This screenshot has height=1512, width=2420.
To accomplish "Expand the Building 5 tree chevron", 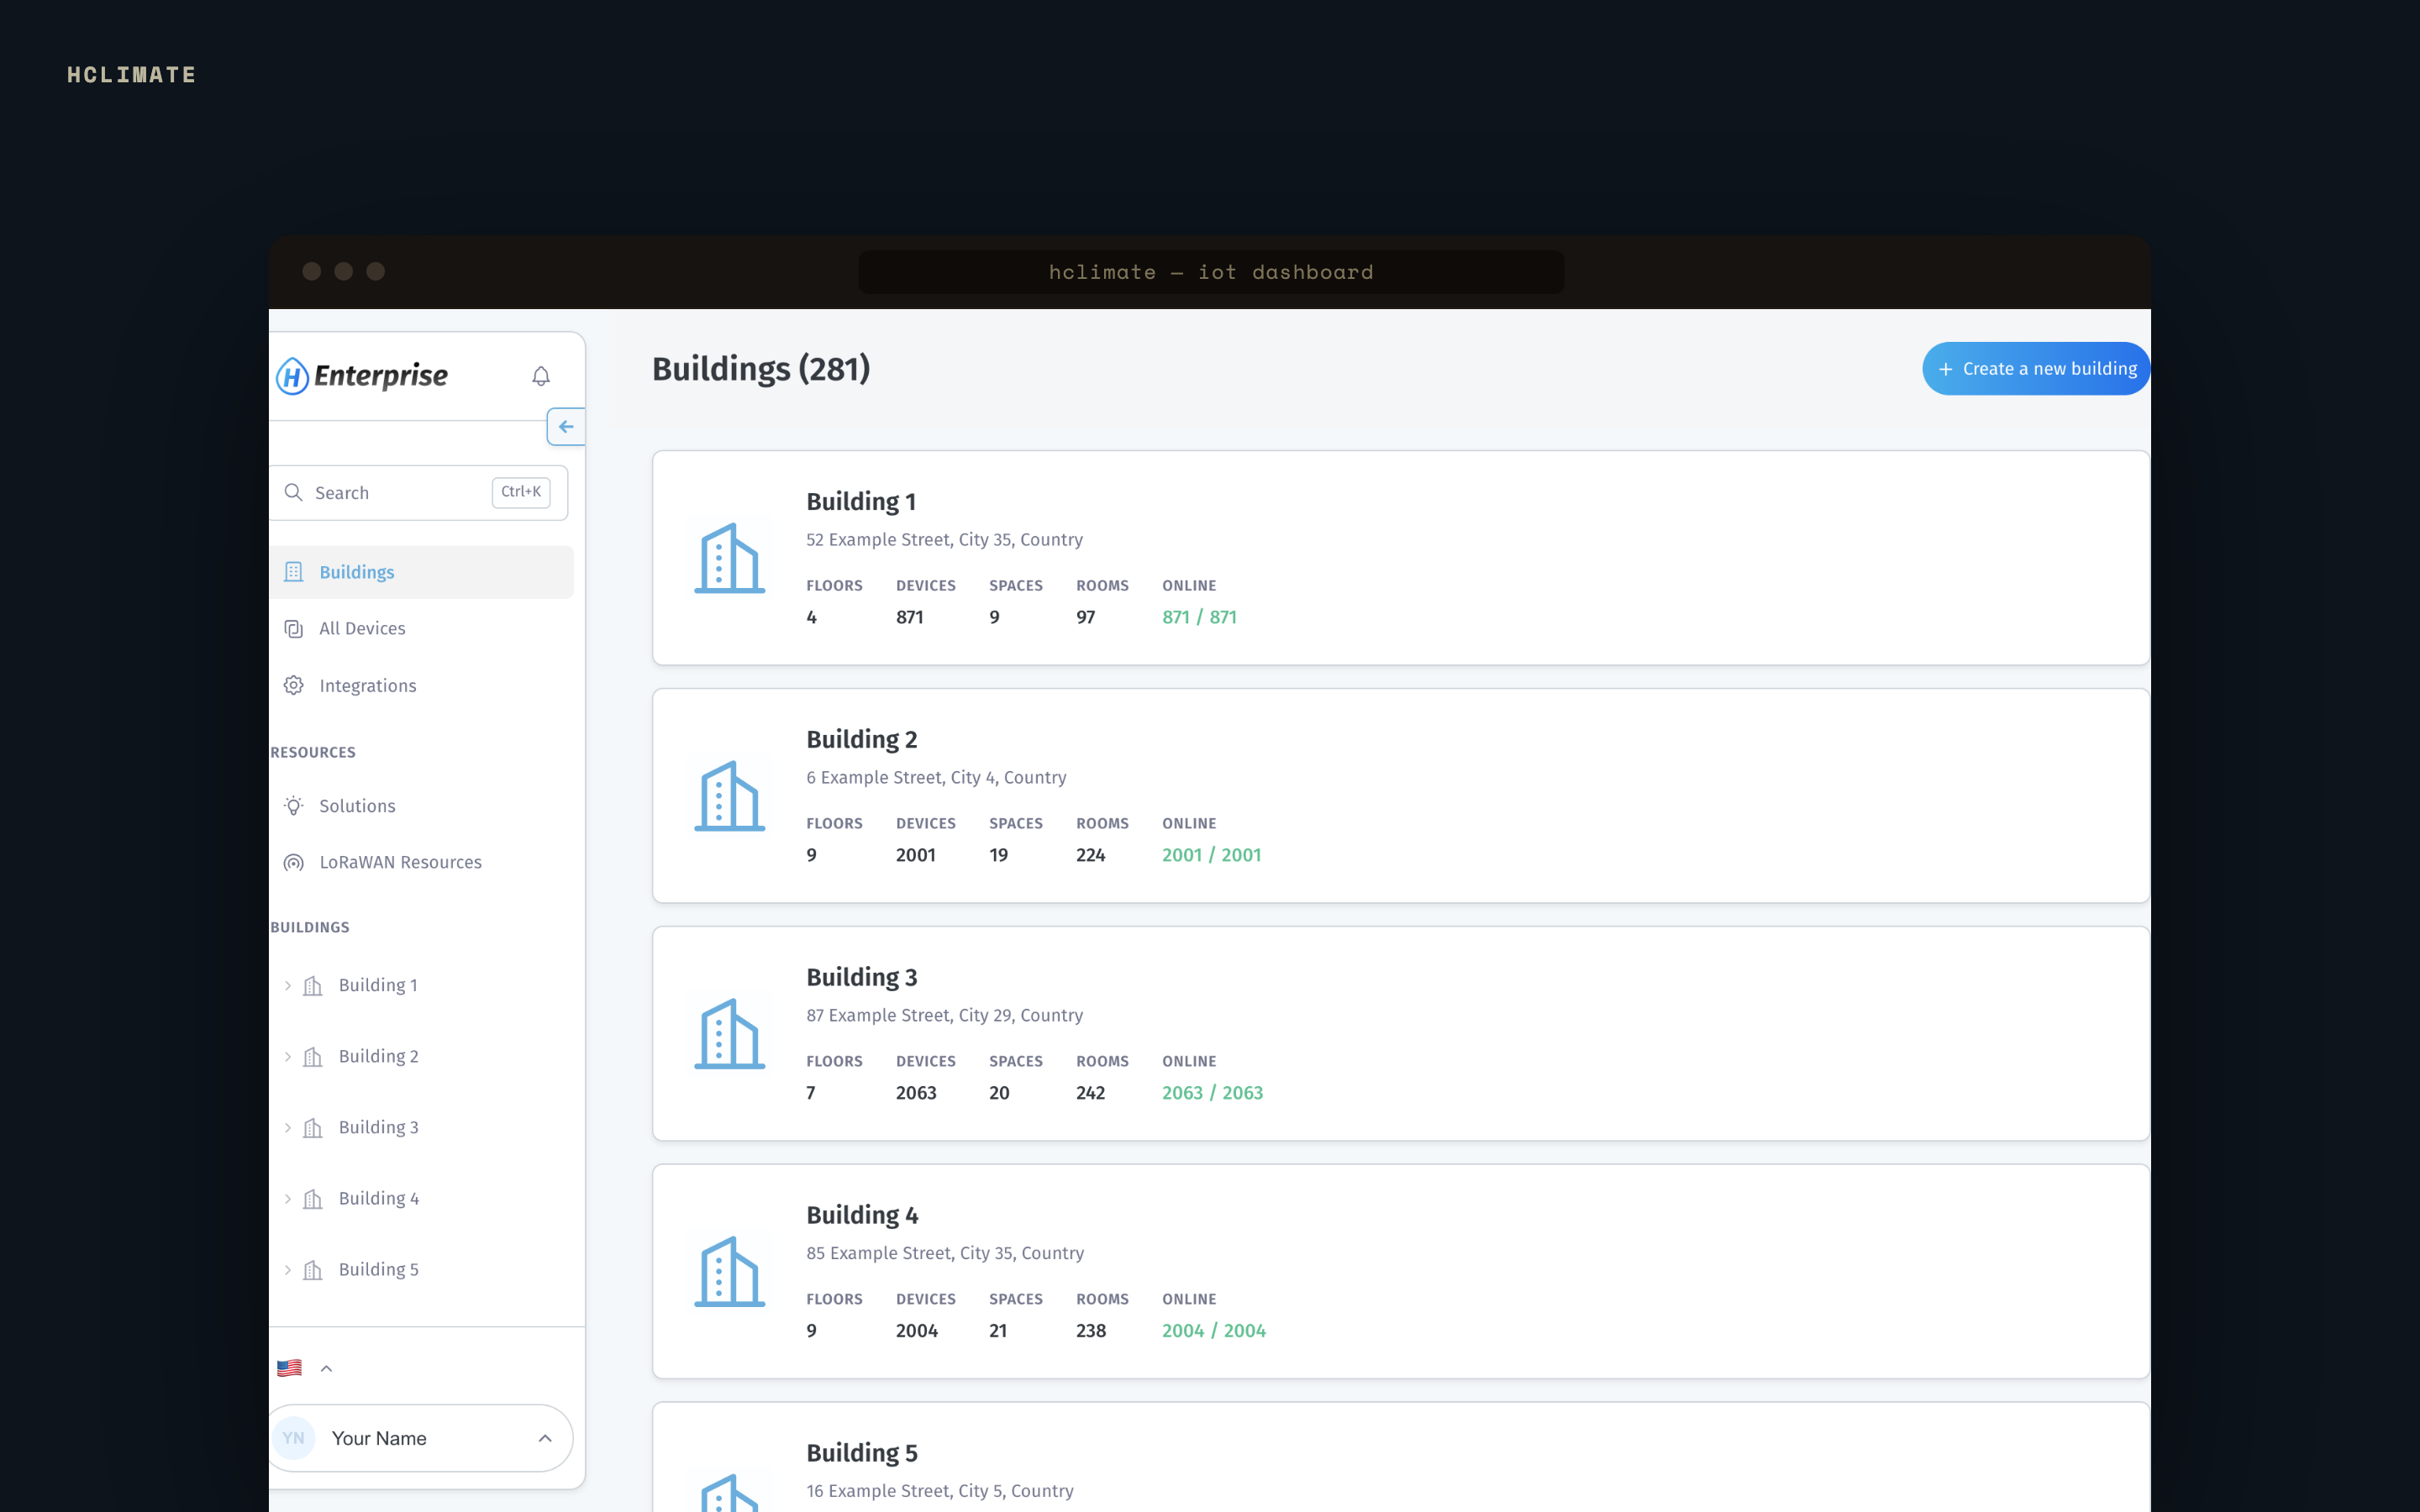I will point(288,1270).
